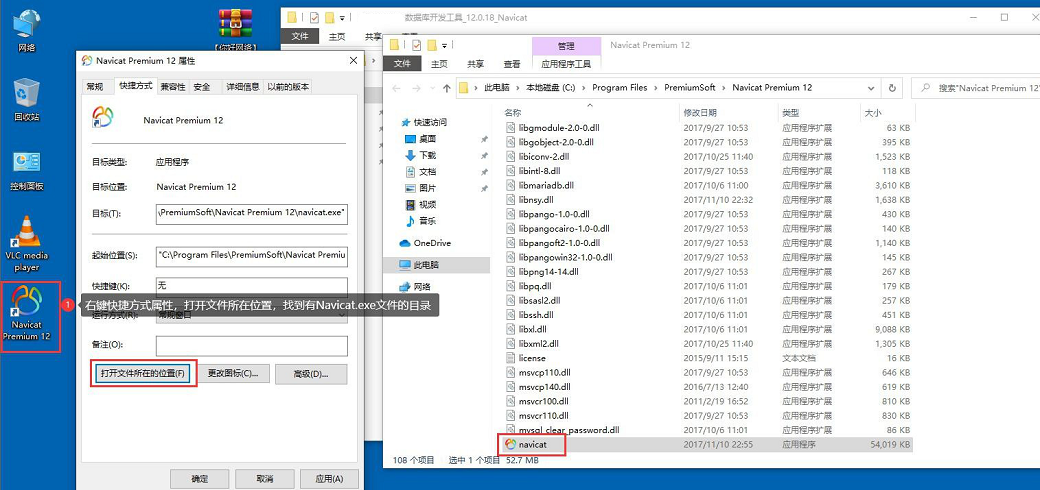Viewport: 1040px width, 490px height.
Task: Sort files by 修改日期 column header
Action: 700,113
